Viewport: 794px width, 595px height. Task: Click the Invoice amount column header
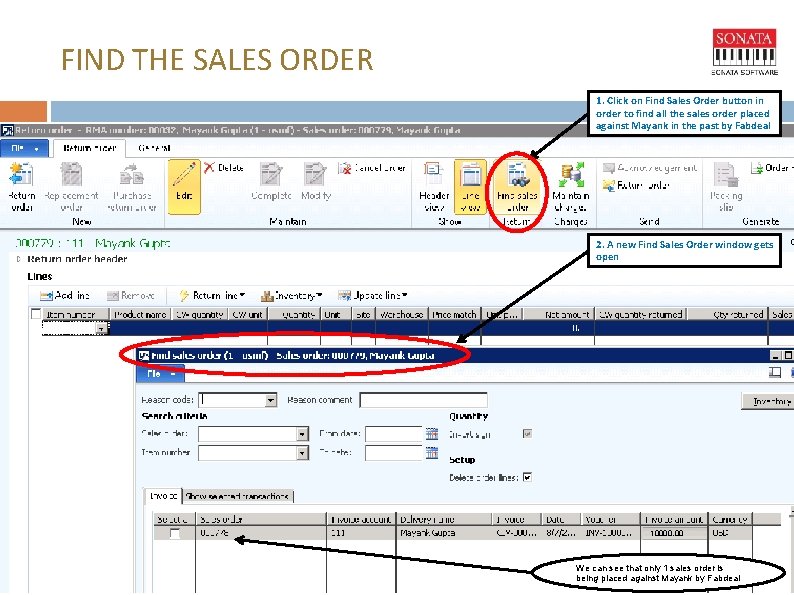click(x=673, y=519)
